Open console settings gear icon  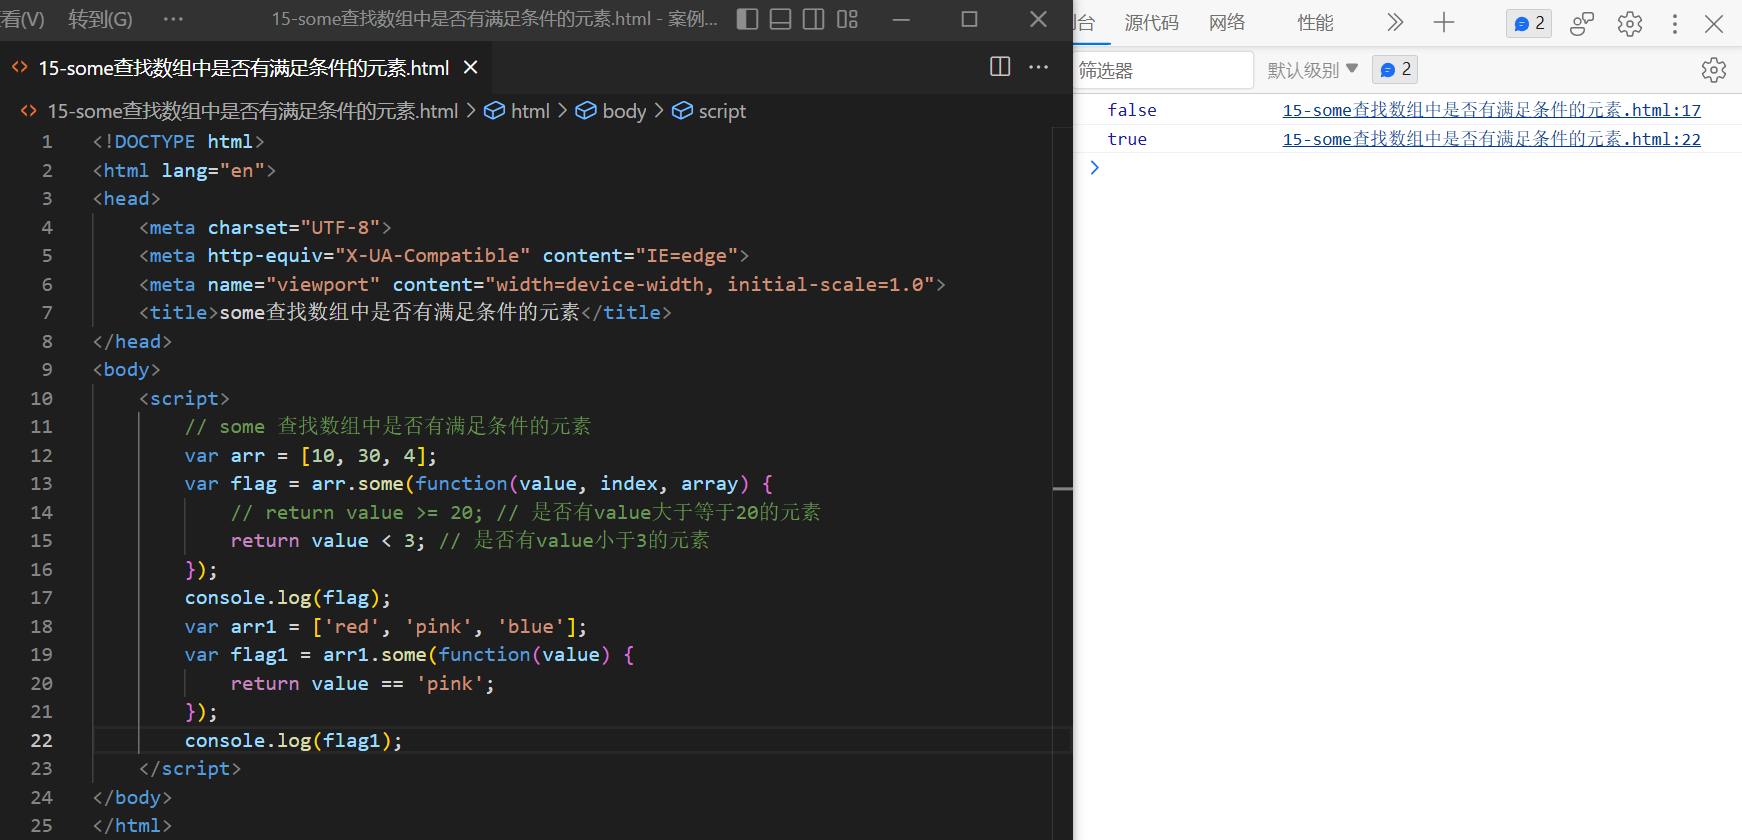pyautogui.click(x=1714, y=70)
